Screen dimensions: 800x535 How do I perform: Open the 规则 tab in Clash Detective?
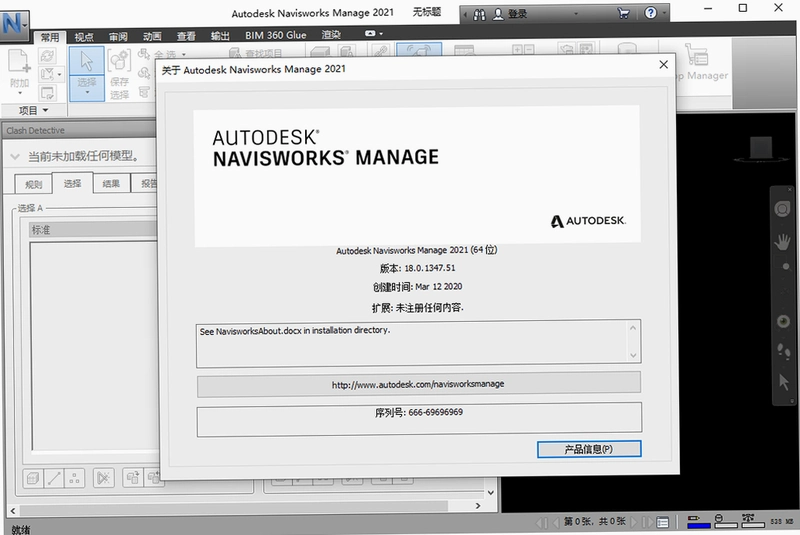tap(34, 185)
